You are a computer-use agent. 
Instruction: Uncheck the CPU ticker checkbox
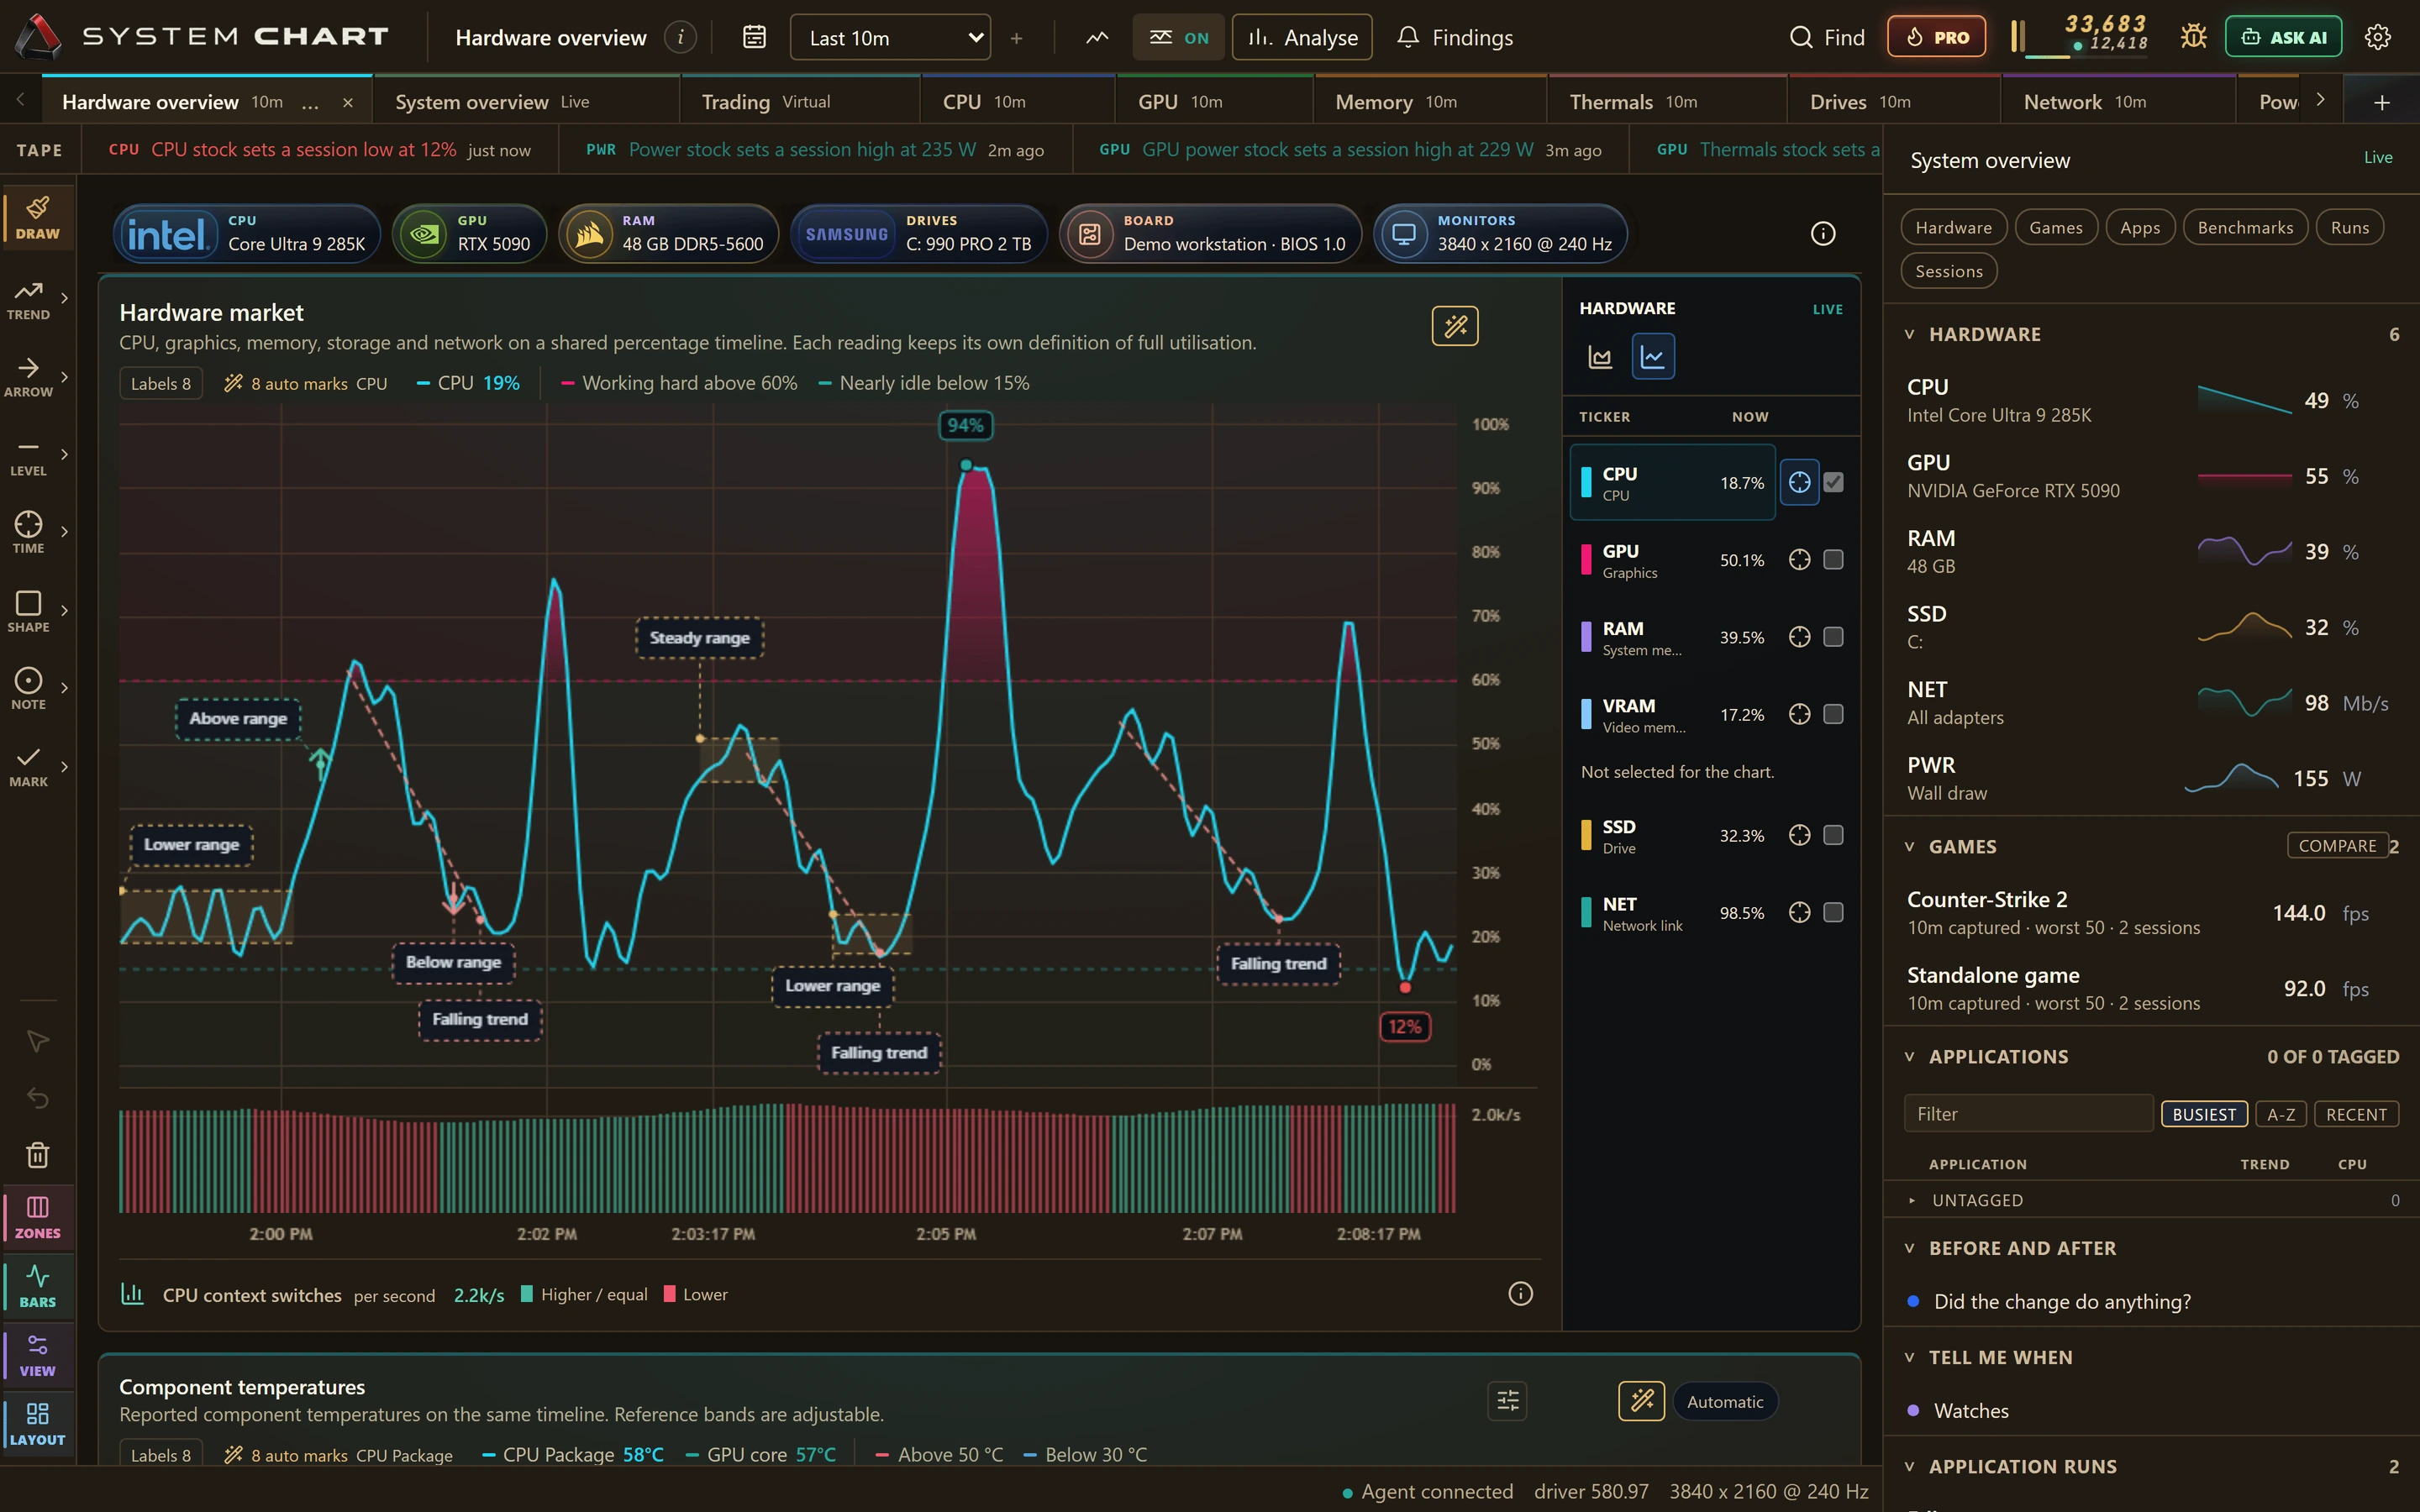click(1833, 482)
